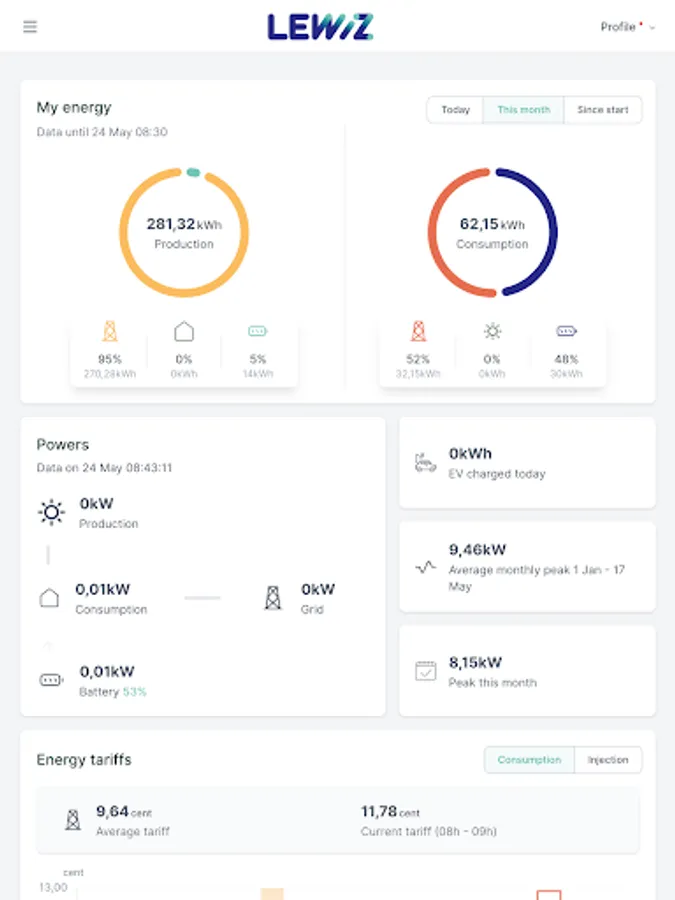Screen dimensions: 675x900
Task: Click the EV charging car icon
Action: pos(425,462)
